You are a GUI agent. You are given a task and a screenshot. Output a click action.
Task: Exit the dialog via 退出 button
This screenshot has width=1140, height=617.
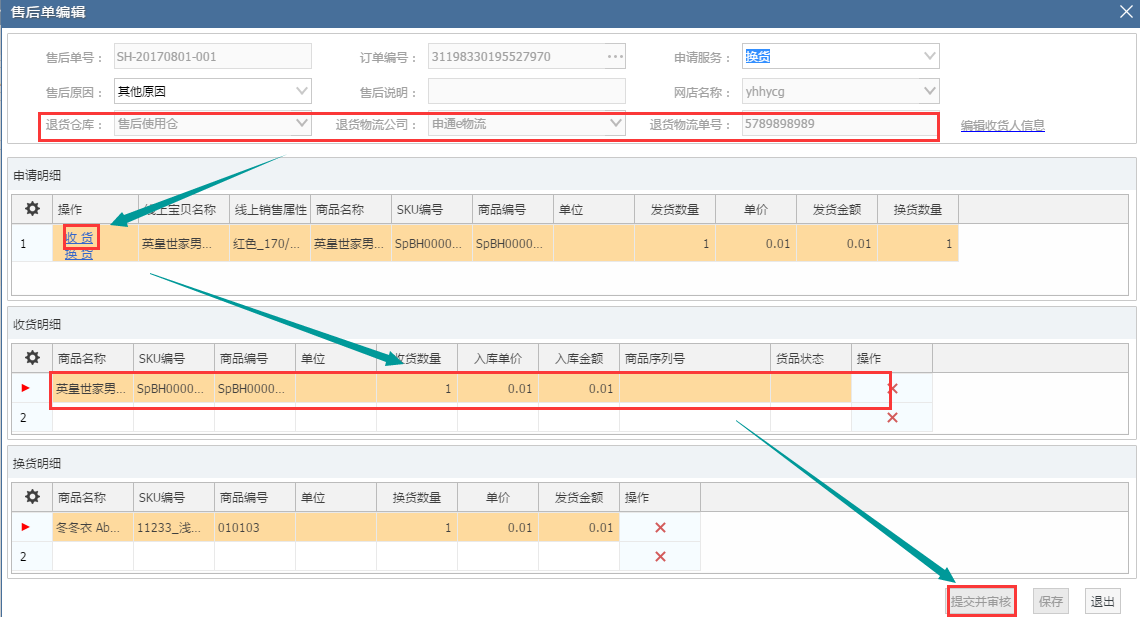point(1101,600)
